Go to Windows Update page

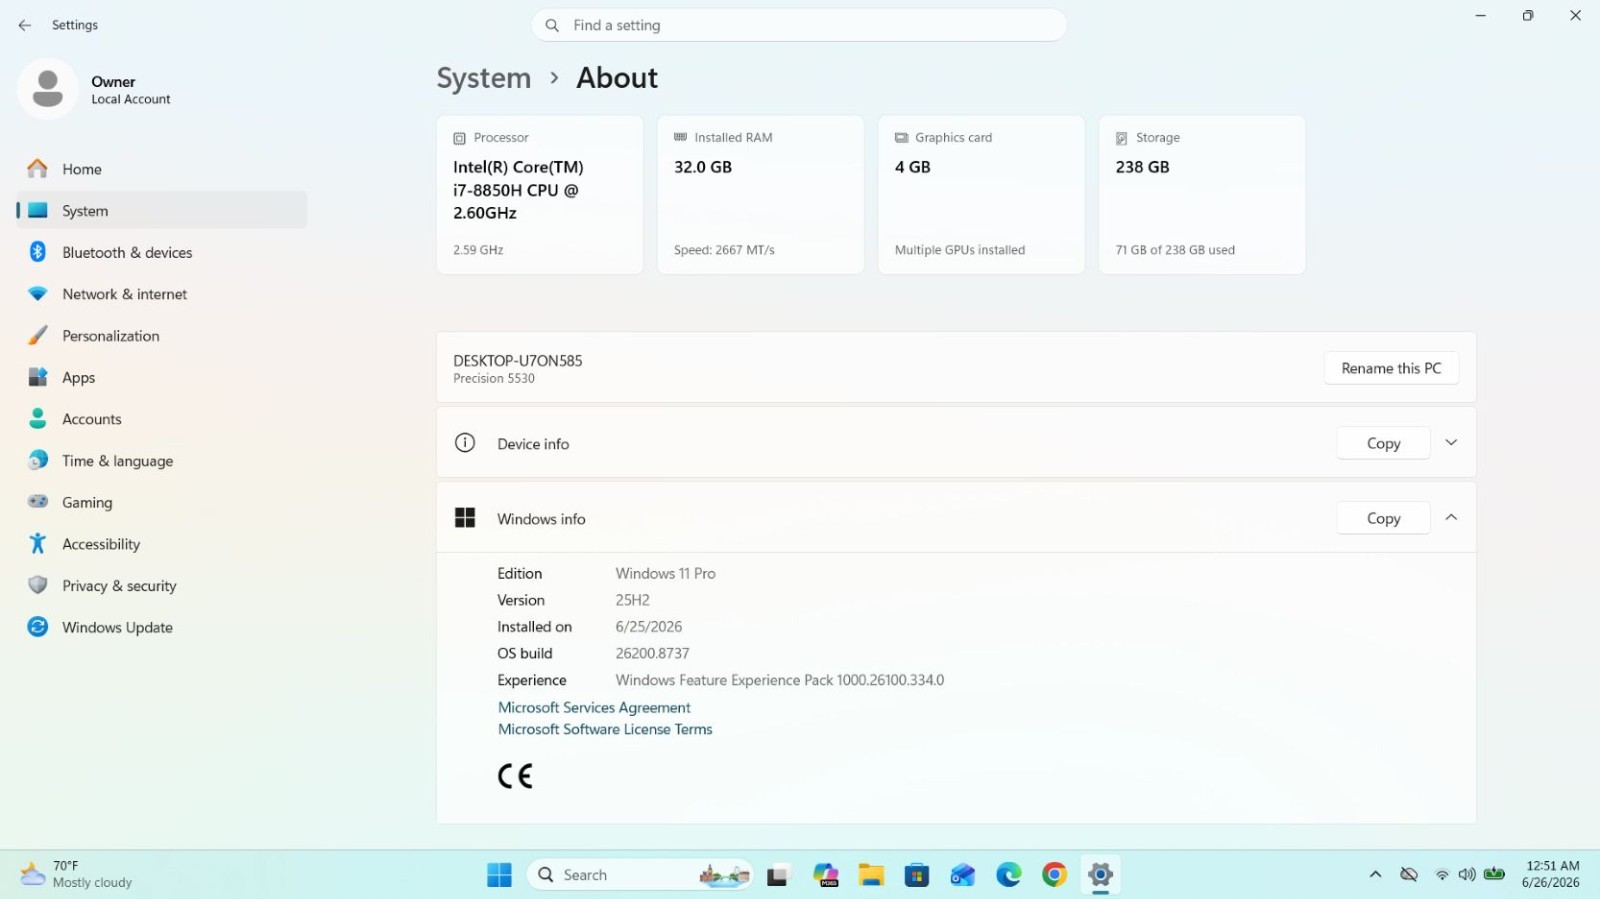pos(162,627)
